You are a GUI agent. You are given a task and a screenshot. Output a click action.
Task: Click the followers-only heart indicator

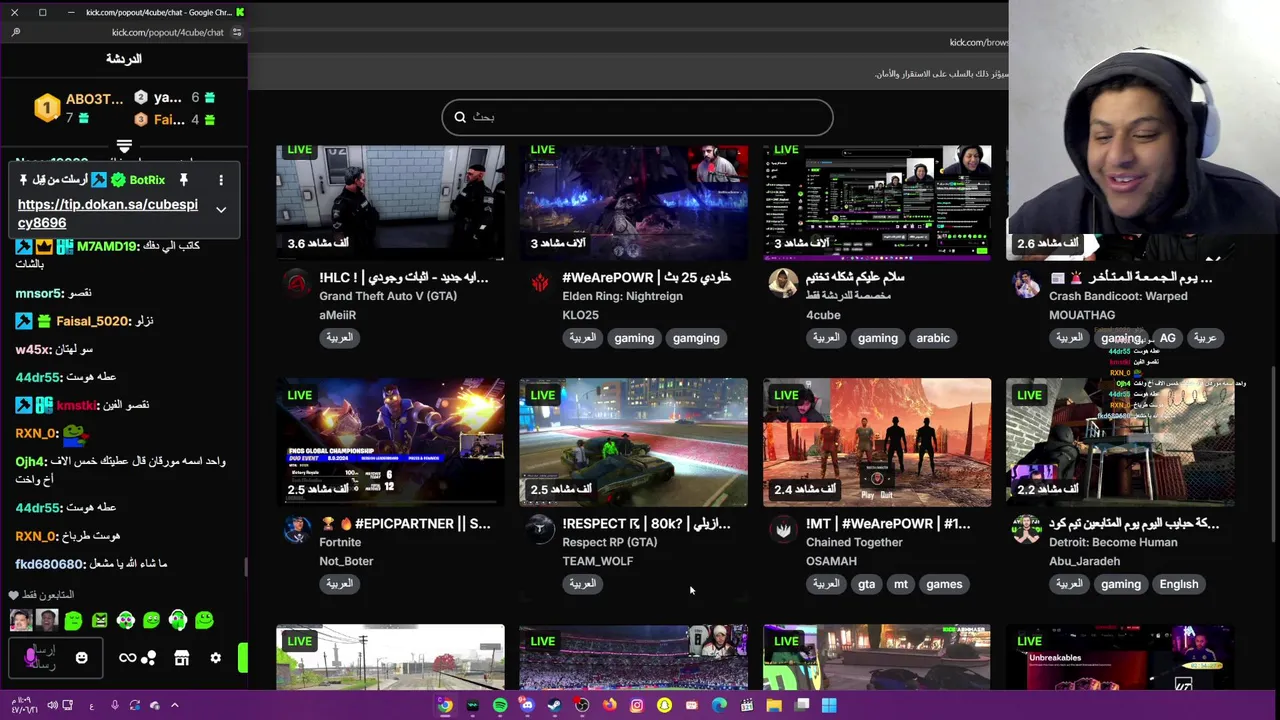point(14,595)
